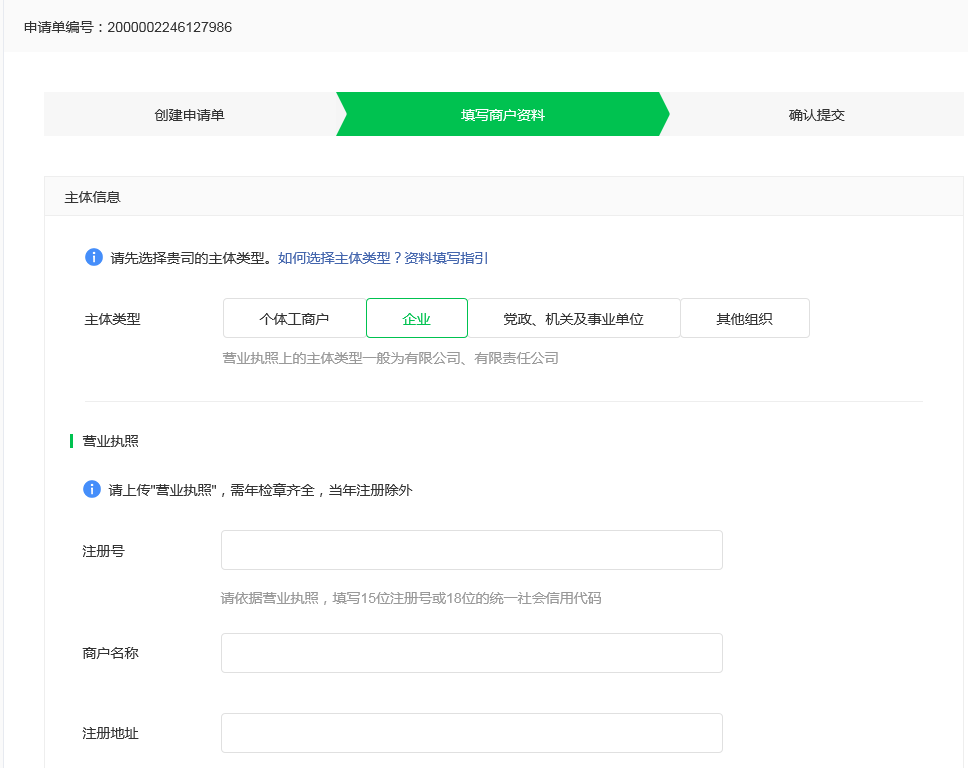Select 党政、机关及事业单位 subject type
968x768 pixels.
[x=573, y=319]
